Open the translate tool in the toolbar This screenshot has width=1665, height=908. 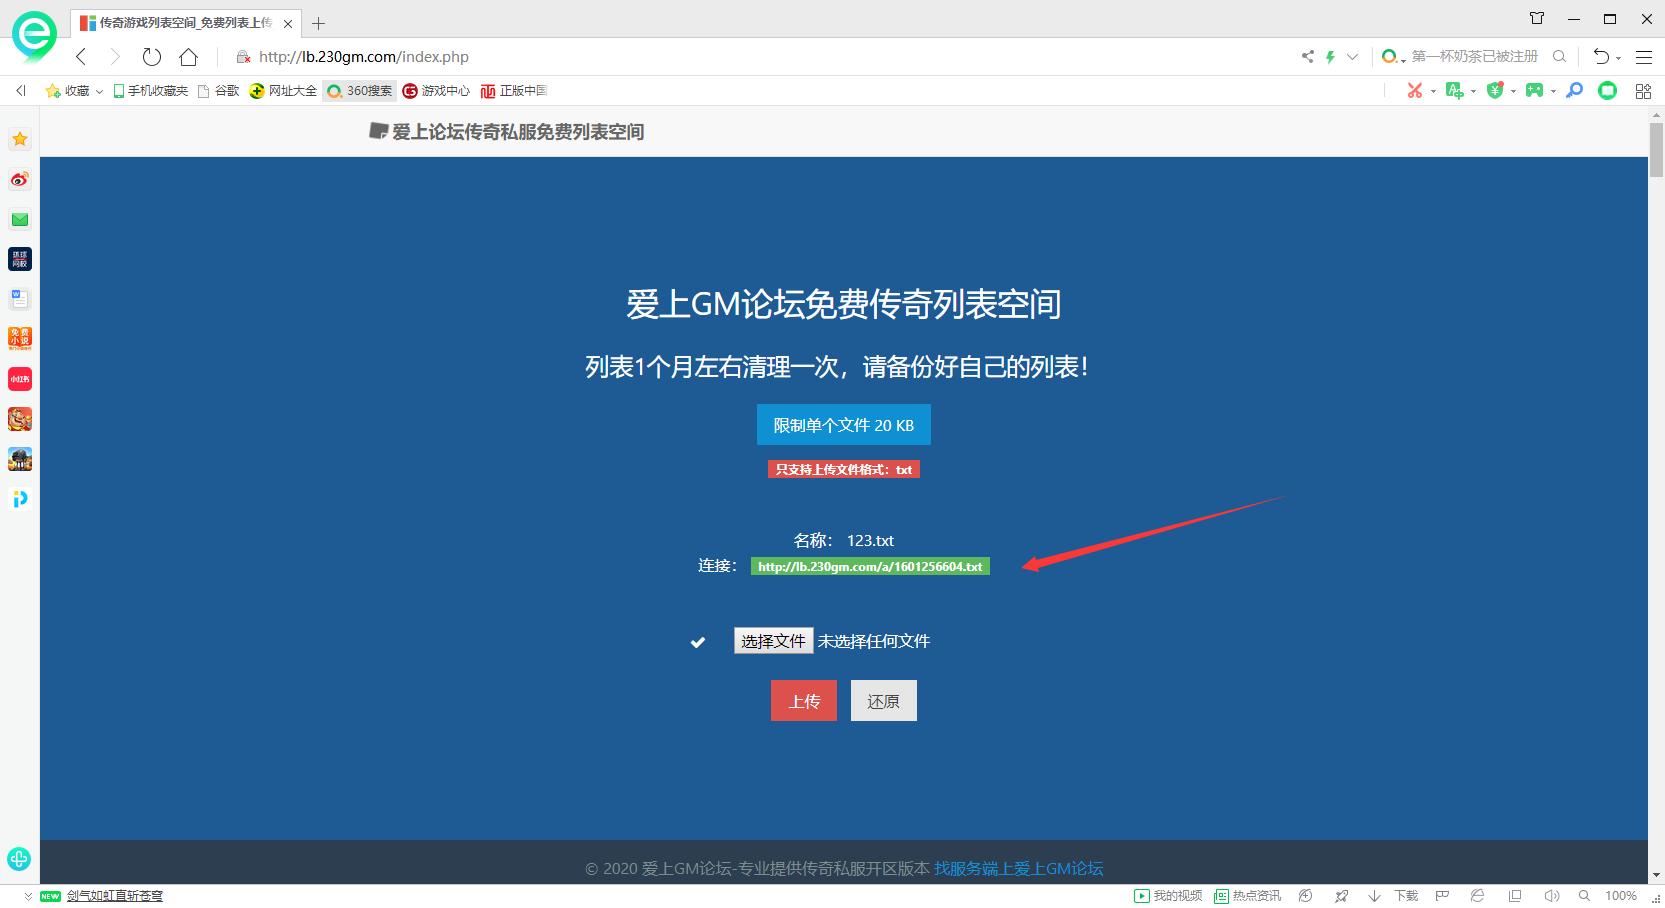[1455, 90]
